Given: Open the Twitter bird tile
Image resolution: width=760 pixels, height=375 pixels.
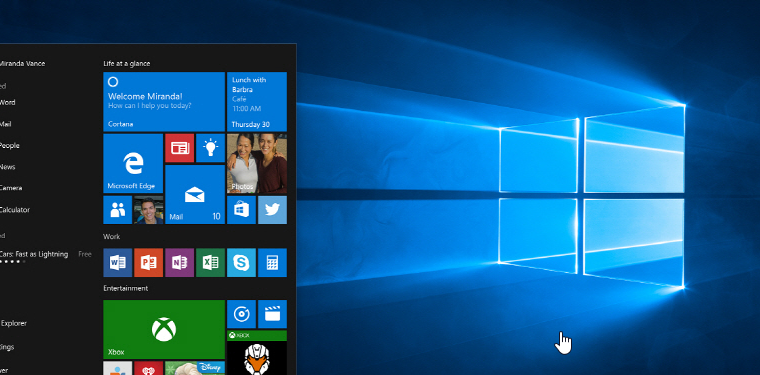Looking at the screenshot, I should coord(272,210).
